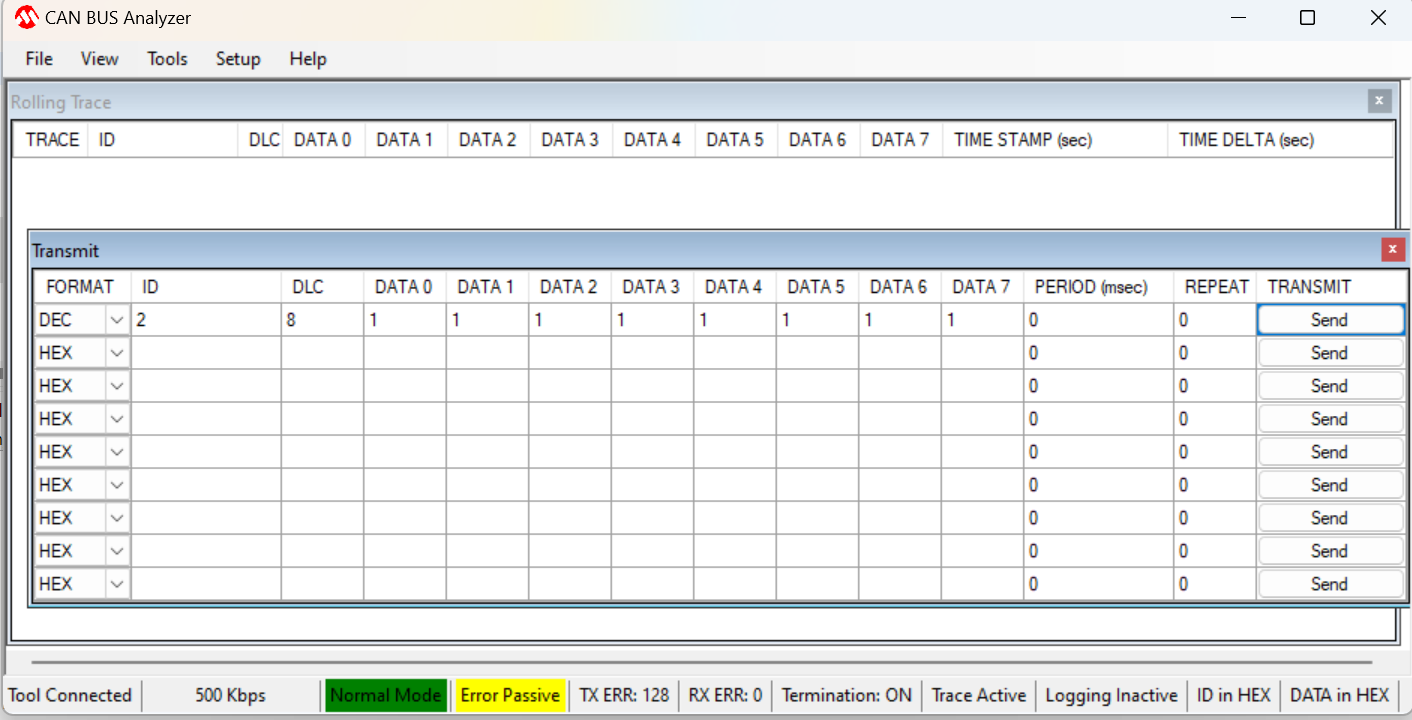Expand the DEC format dropdown
The width and height of the screenshot is (1412, 720).
(x=117, y=320)
